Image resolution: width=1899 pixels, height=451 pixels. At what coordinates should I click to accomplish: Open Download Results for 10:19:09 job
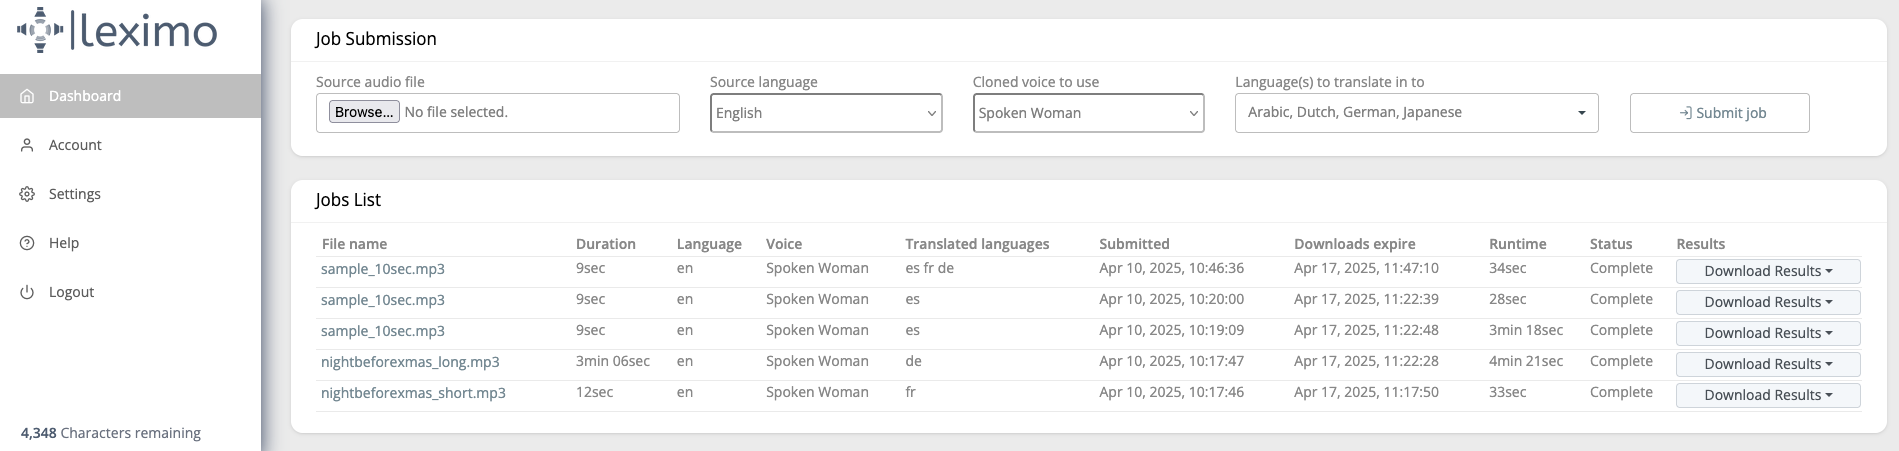[1768, 333]
